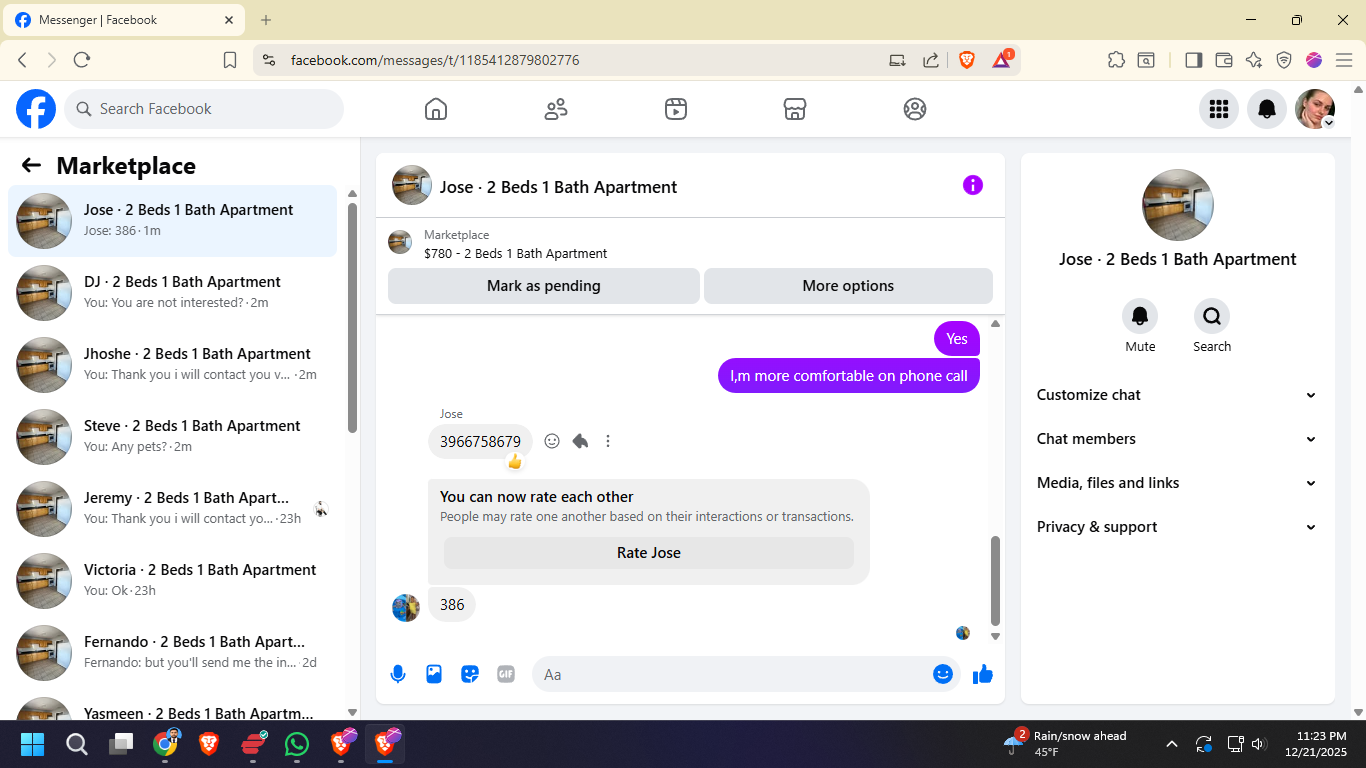Click the Facebook logo icon
The height and width of the screenshot is (768, 1366).
[x=36, y=109]
